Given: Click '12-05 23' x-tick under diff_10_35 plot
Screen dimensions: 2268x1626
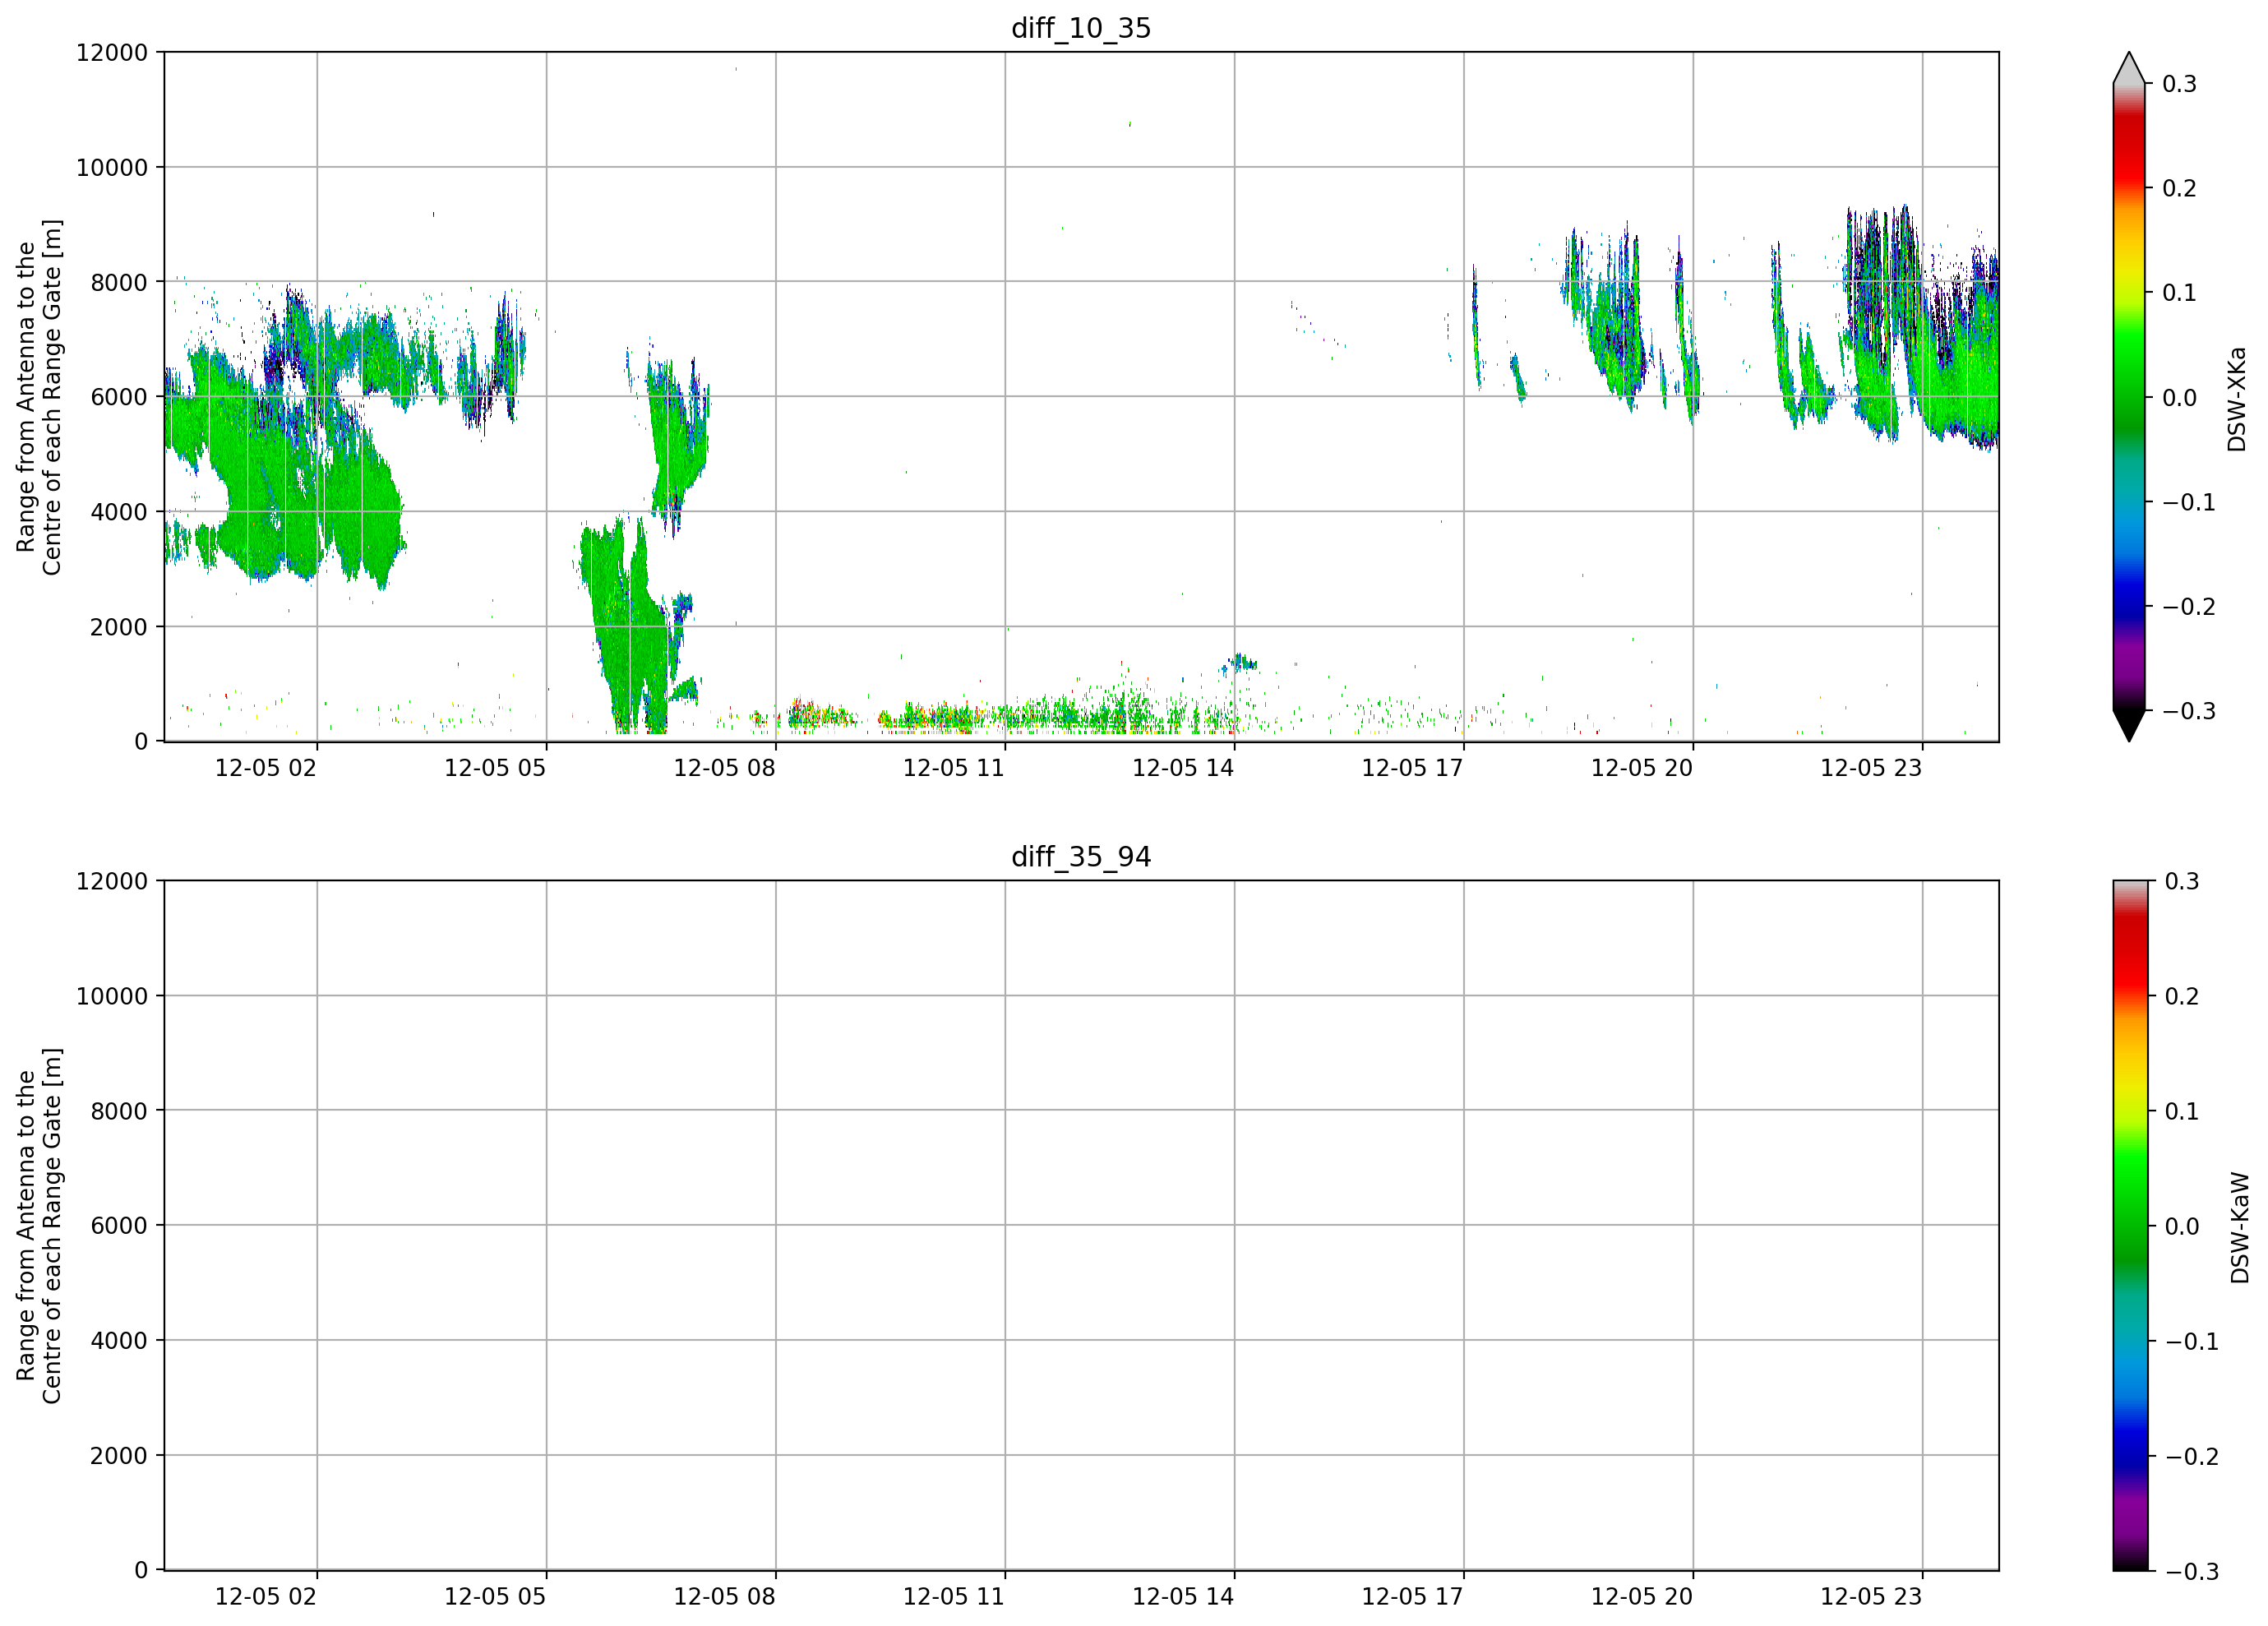Looking at the screenshot, I should [1871, 768].
